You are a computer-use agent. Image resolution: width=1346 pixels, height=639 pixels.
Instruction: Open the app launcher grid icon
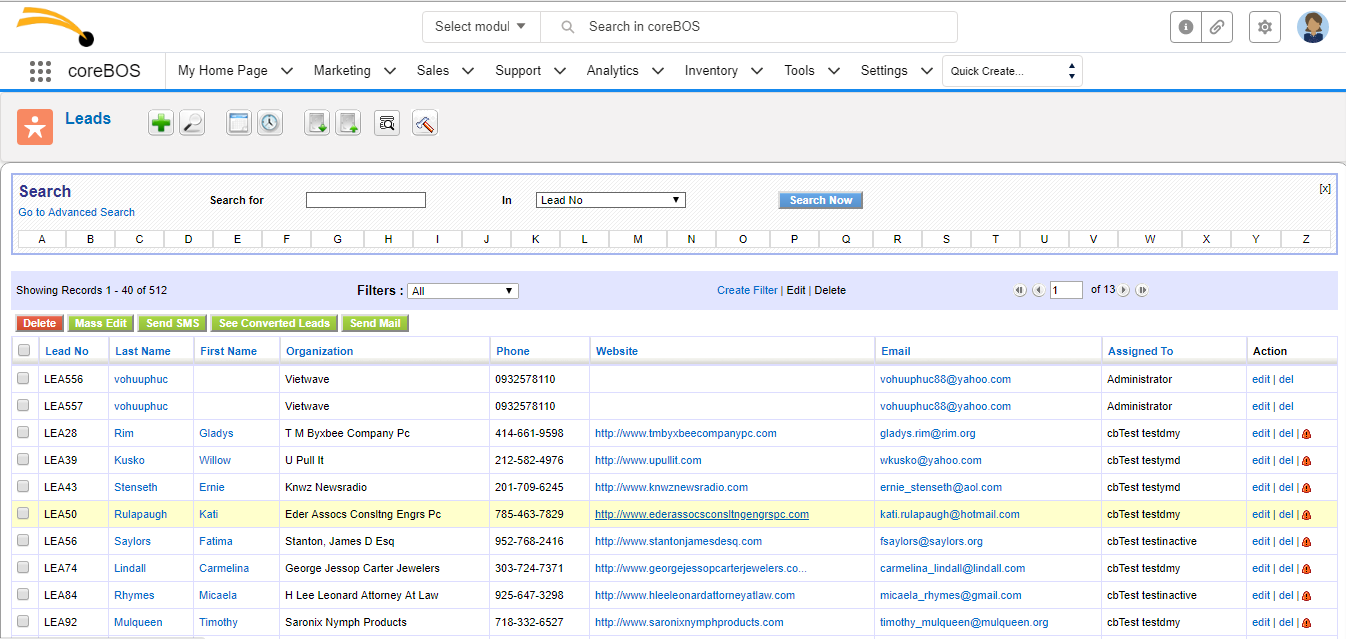tap(40, 71)
